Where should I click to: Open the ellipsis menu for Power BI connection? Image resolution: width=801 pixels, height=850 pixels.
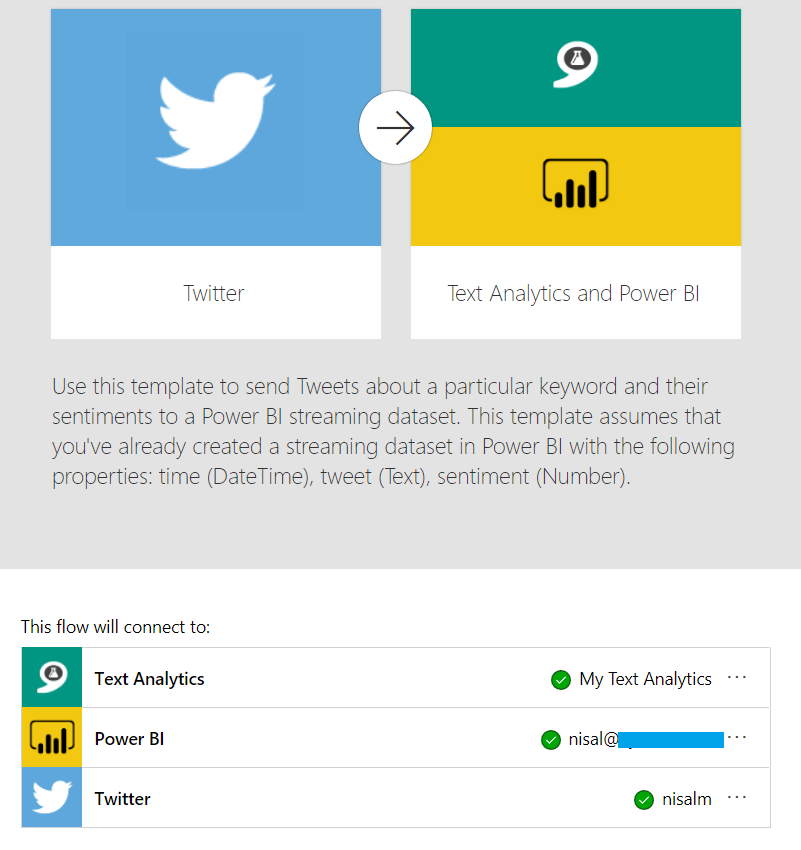[737, 737]
